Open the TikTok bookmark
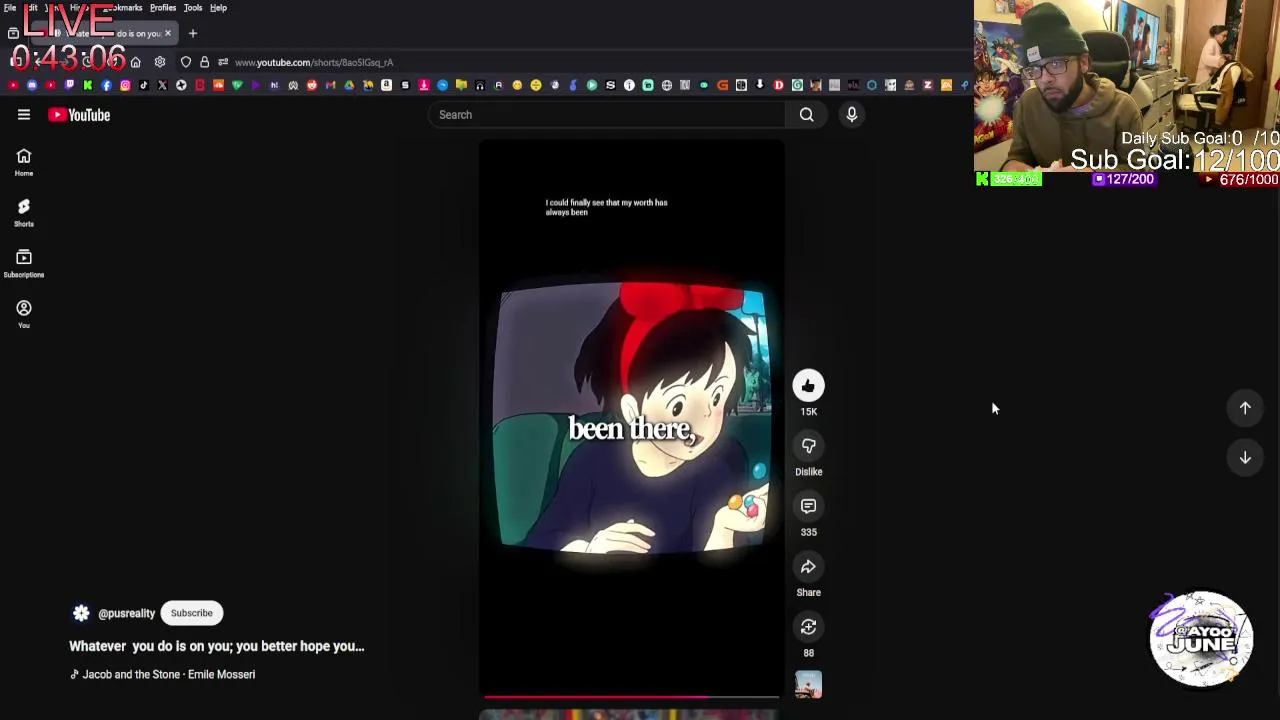1280x720 pixels. coord(144,85)
